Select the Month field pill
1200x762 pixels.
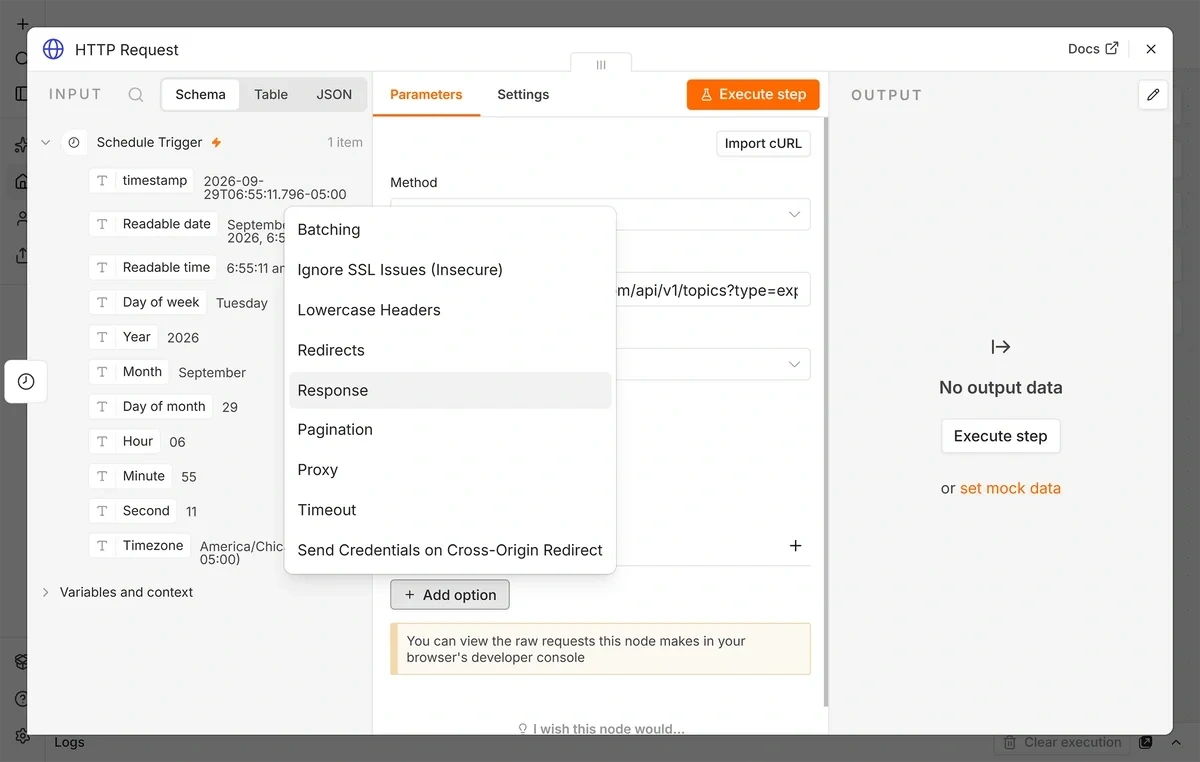(x=130, y=372)
